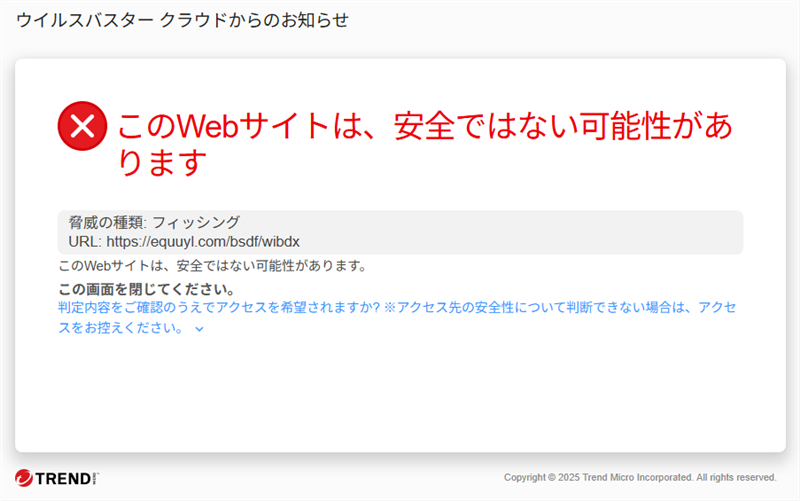This screenshot has width=800, height=501.
Task: Click the Trend Micro logo in footer
Action: 57,478
